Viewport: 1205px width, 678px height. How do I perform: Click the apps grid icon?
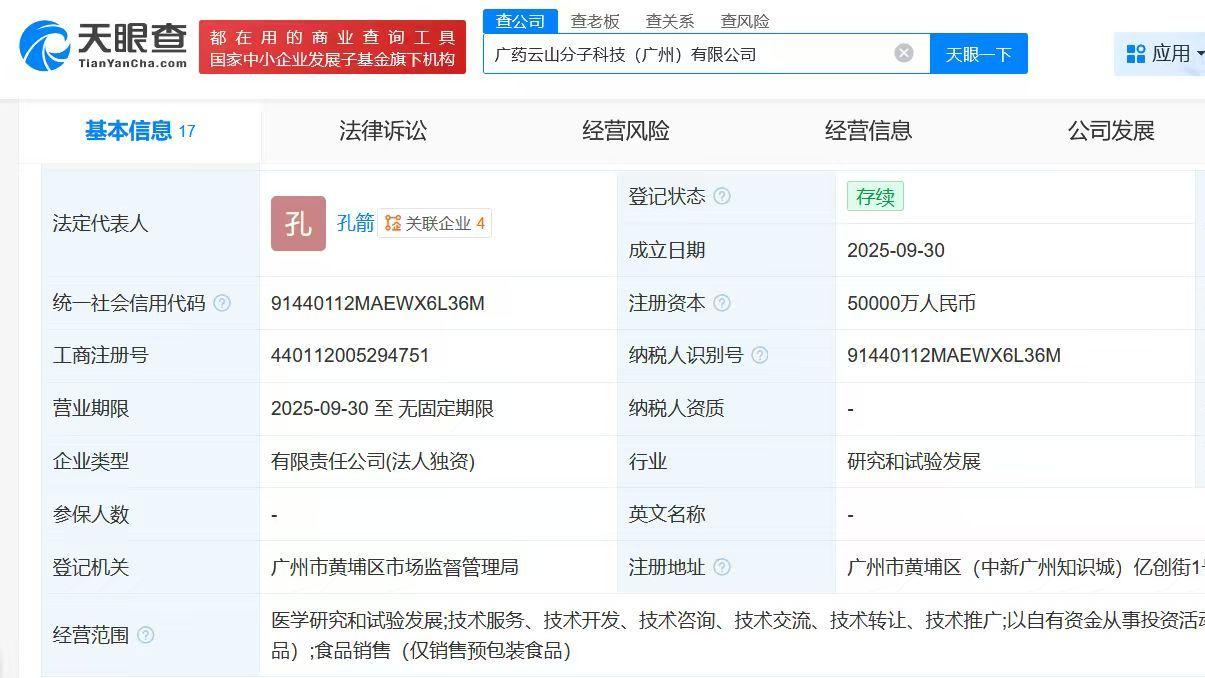click(x=1136, y=54)
